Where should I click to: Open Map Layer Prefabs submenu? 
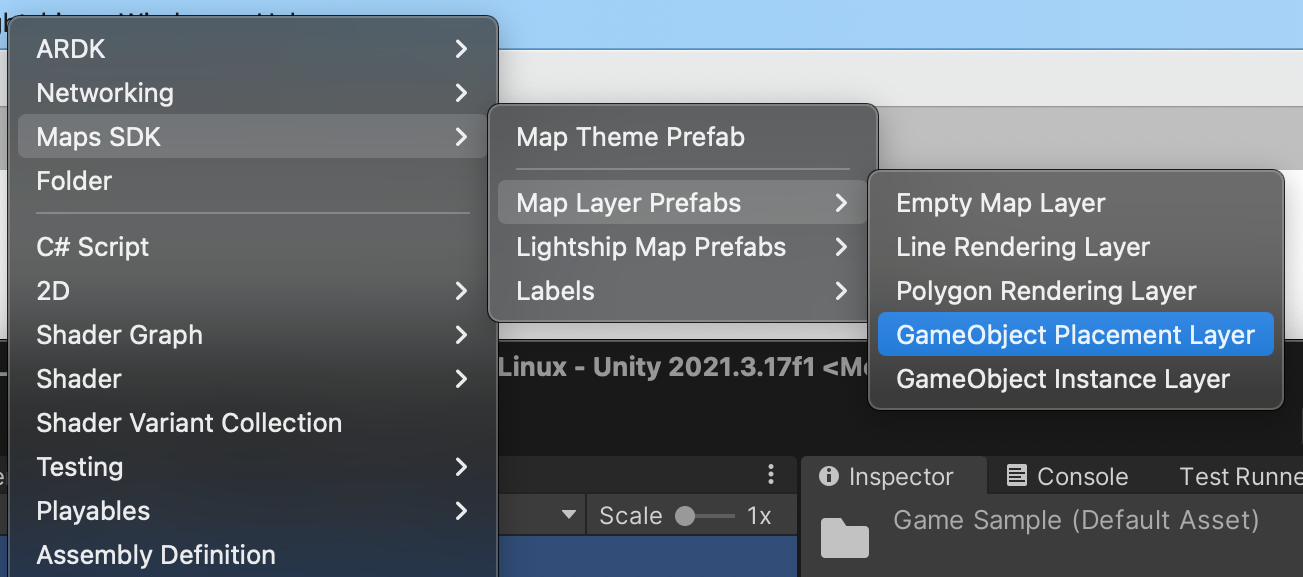pos(683,203)
